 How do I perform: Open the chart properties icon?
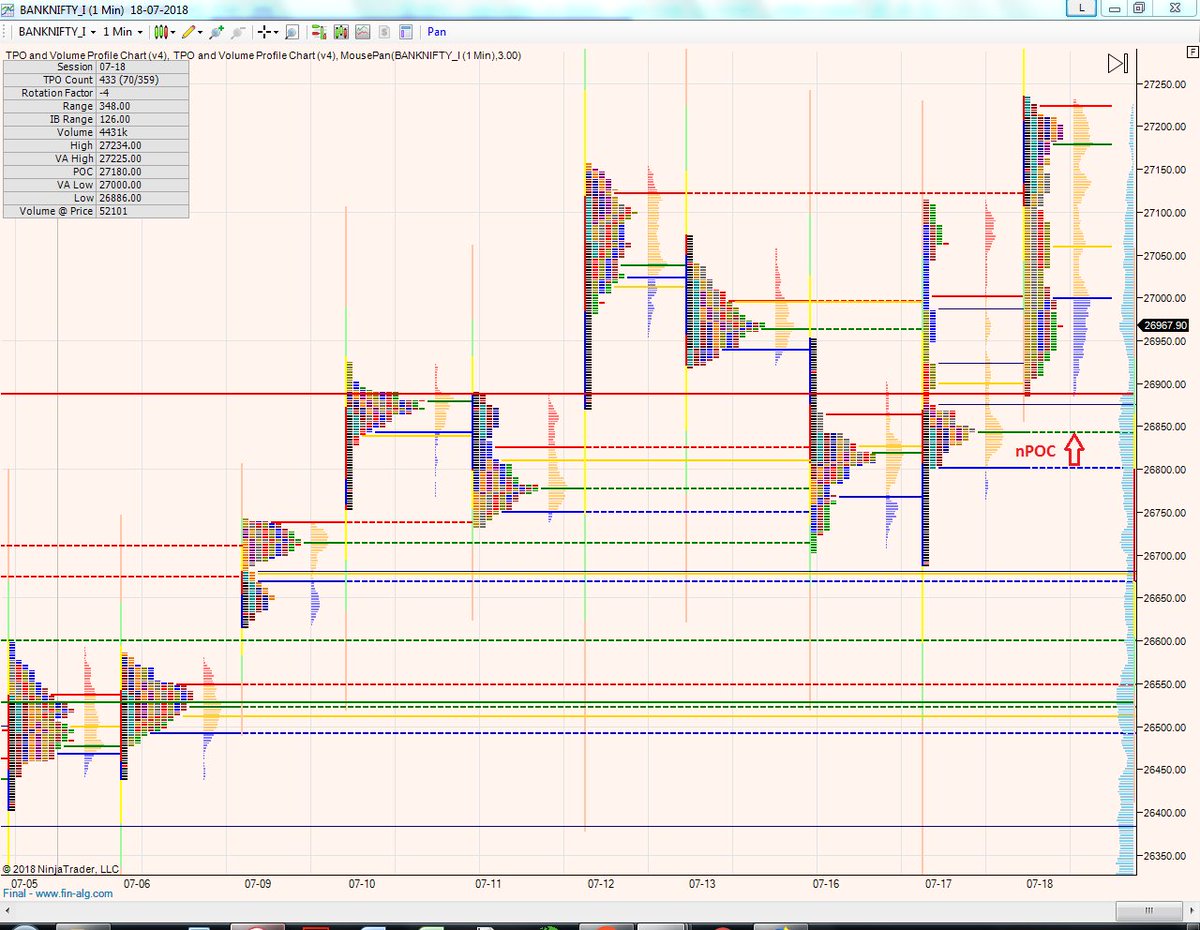pyautogui.click(x=405, y=32)
